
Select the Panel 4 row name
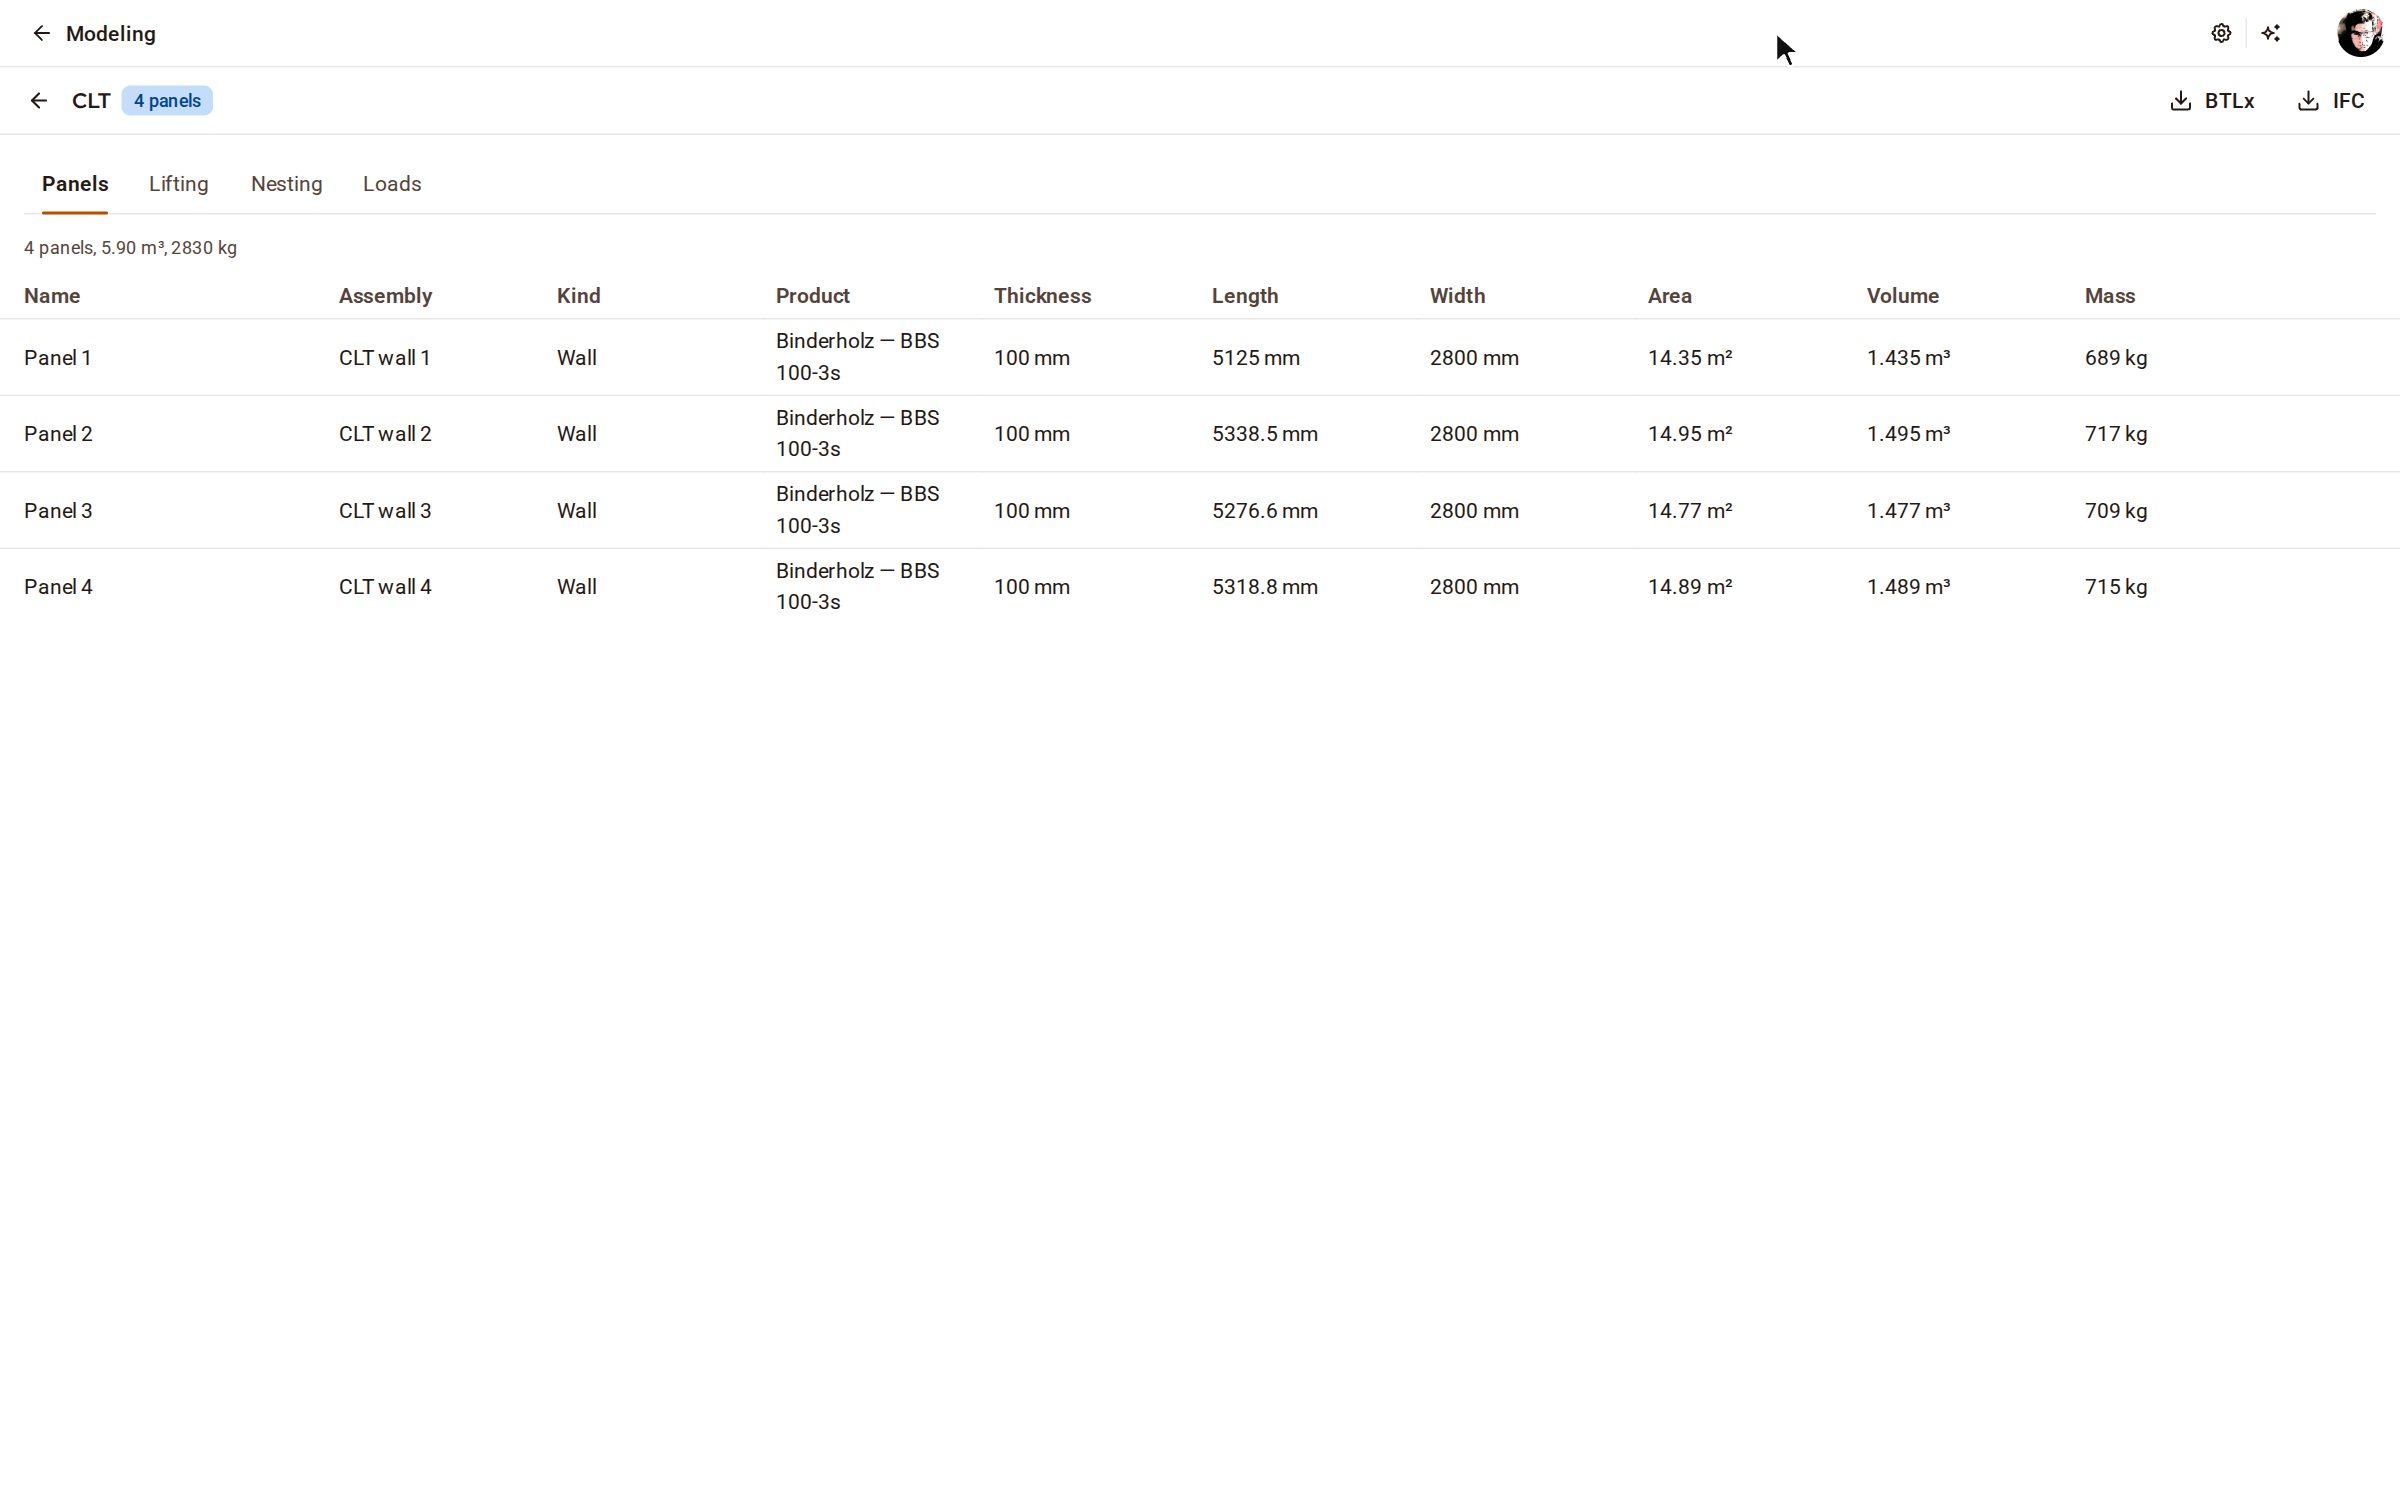[58, 587]
